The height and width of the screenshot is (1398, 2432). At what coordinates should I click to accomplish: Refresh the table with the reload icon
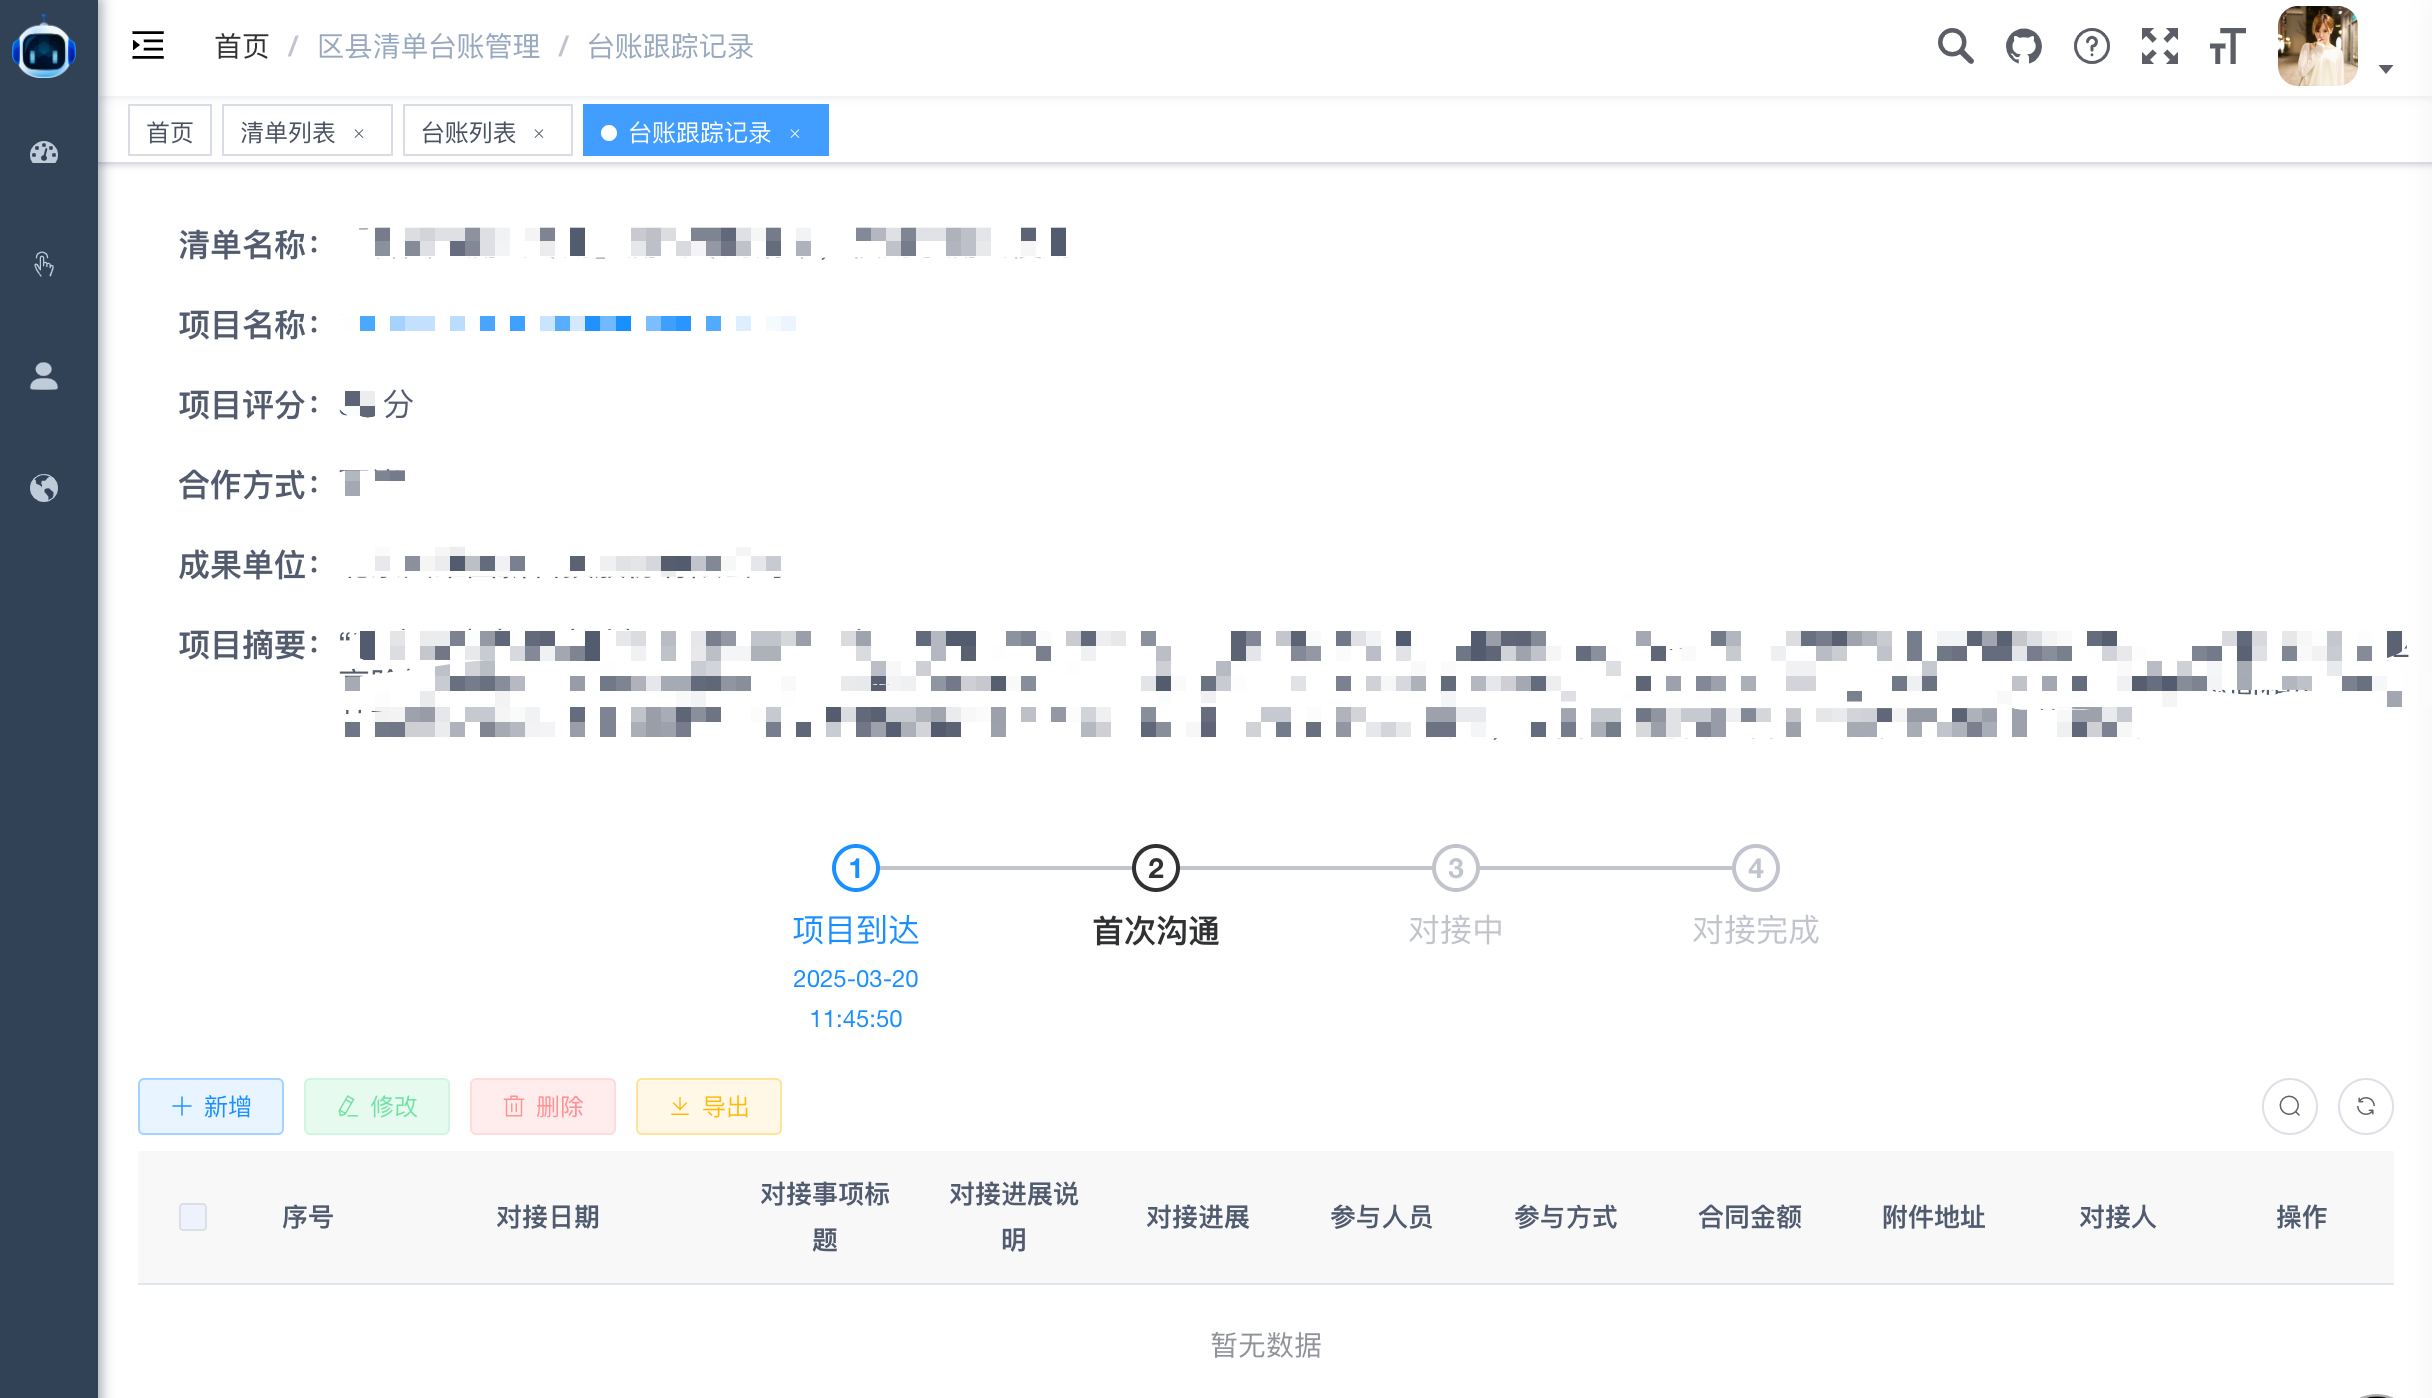2366,1106
